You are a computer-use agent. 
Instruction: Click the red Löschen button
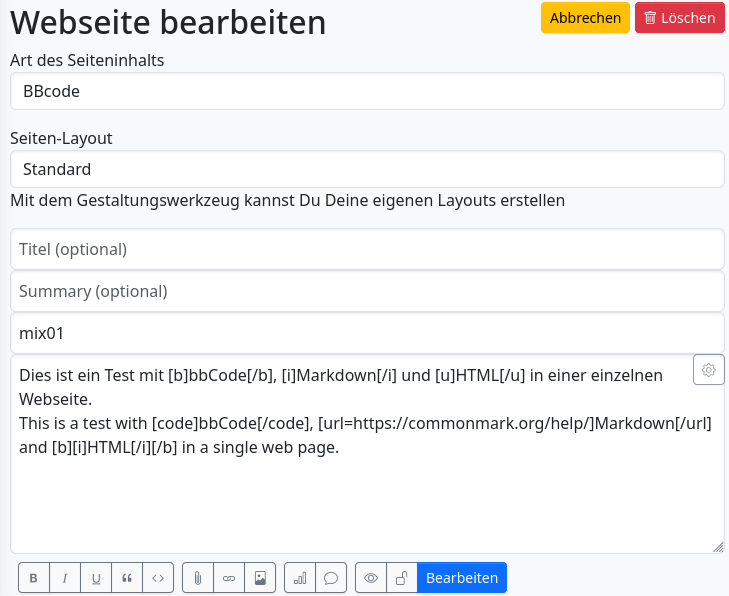pos(680,18)
